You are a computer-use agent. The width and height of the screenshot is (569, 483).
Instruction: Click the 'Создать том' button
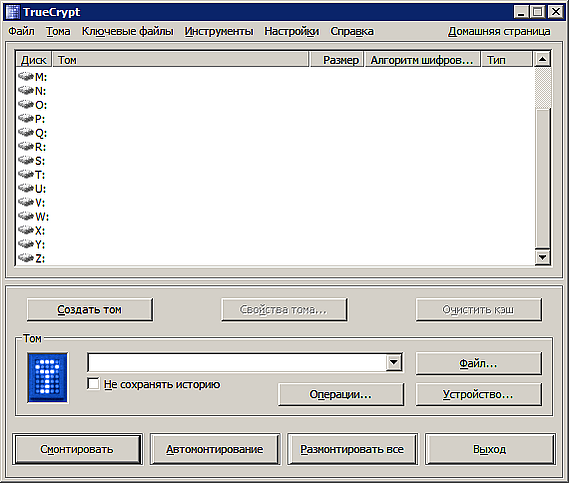[90, 310]
